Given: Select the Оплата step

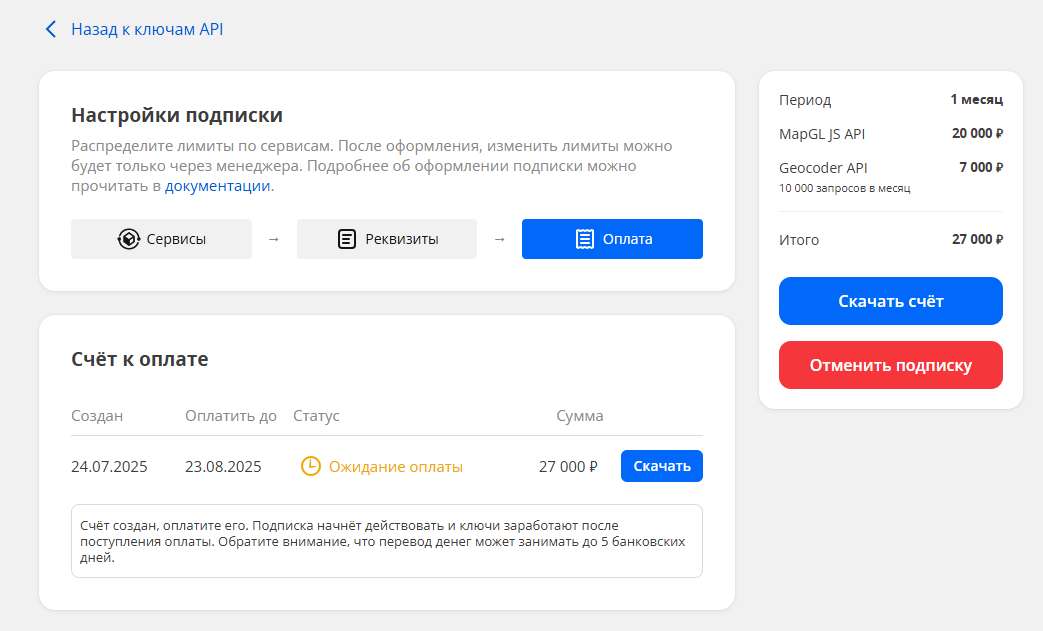Looking at the screenshot, I should click(x=612, y=239).
